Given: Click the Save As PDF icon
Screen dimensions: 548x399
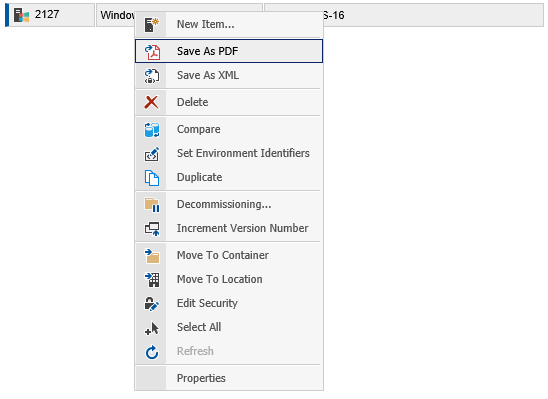Looking at the screenshot, I should (x=152, y=51).
